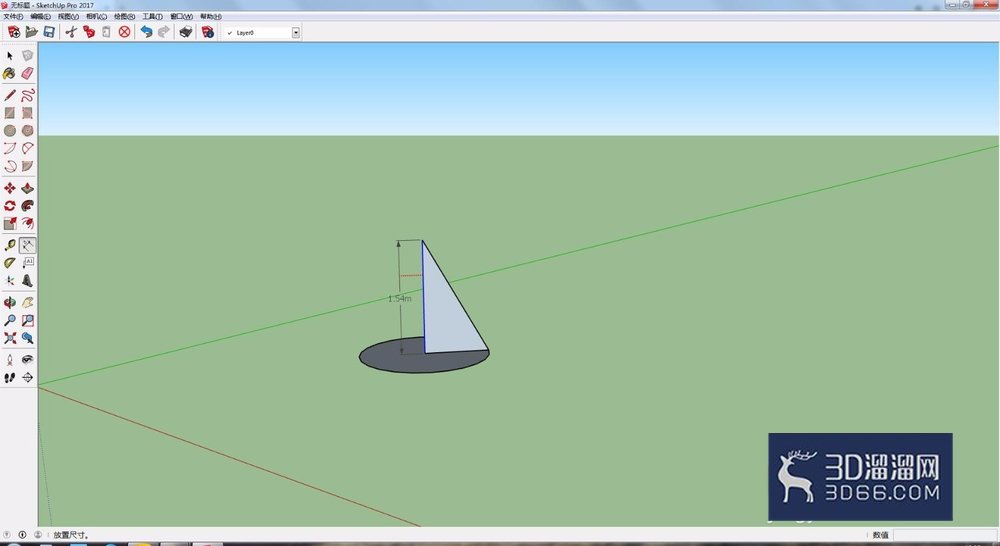Click the Zoom Extents tool
The width and height of the screenshot is (1000, 546).
pos(10,338)
